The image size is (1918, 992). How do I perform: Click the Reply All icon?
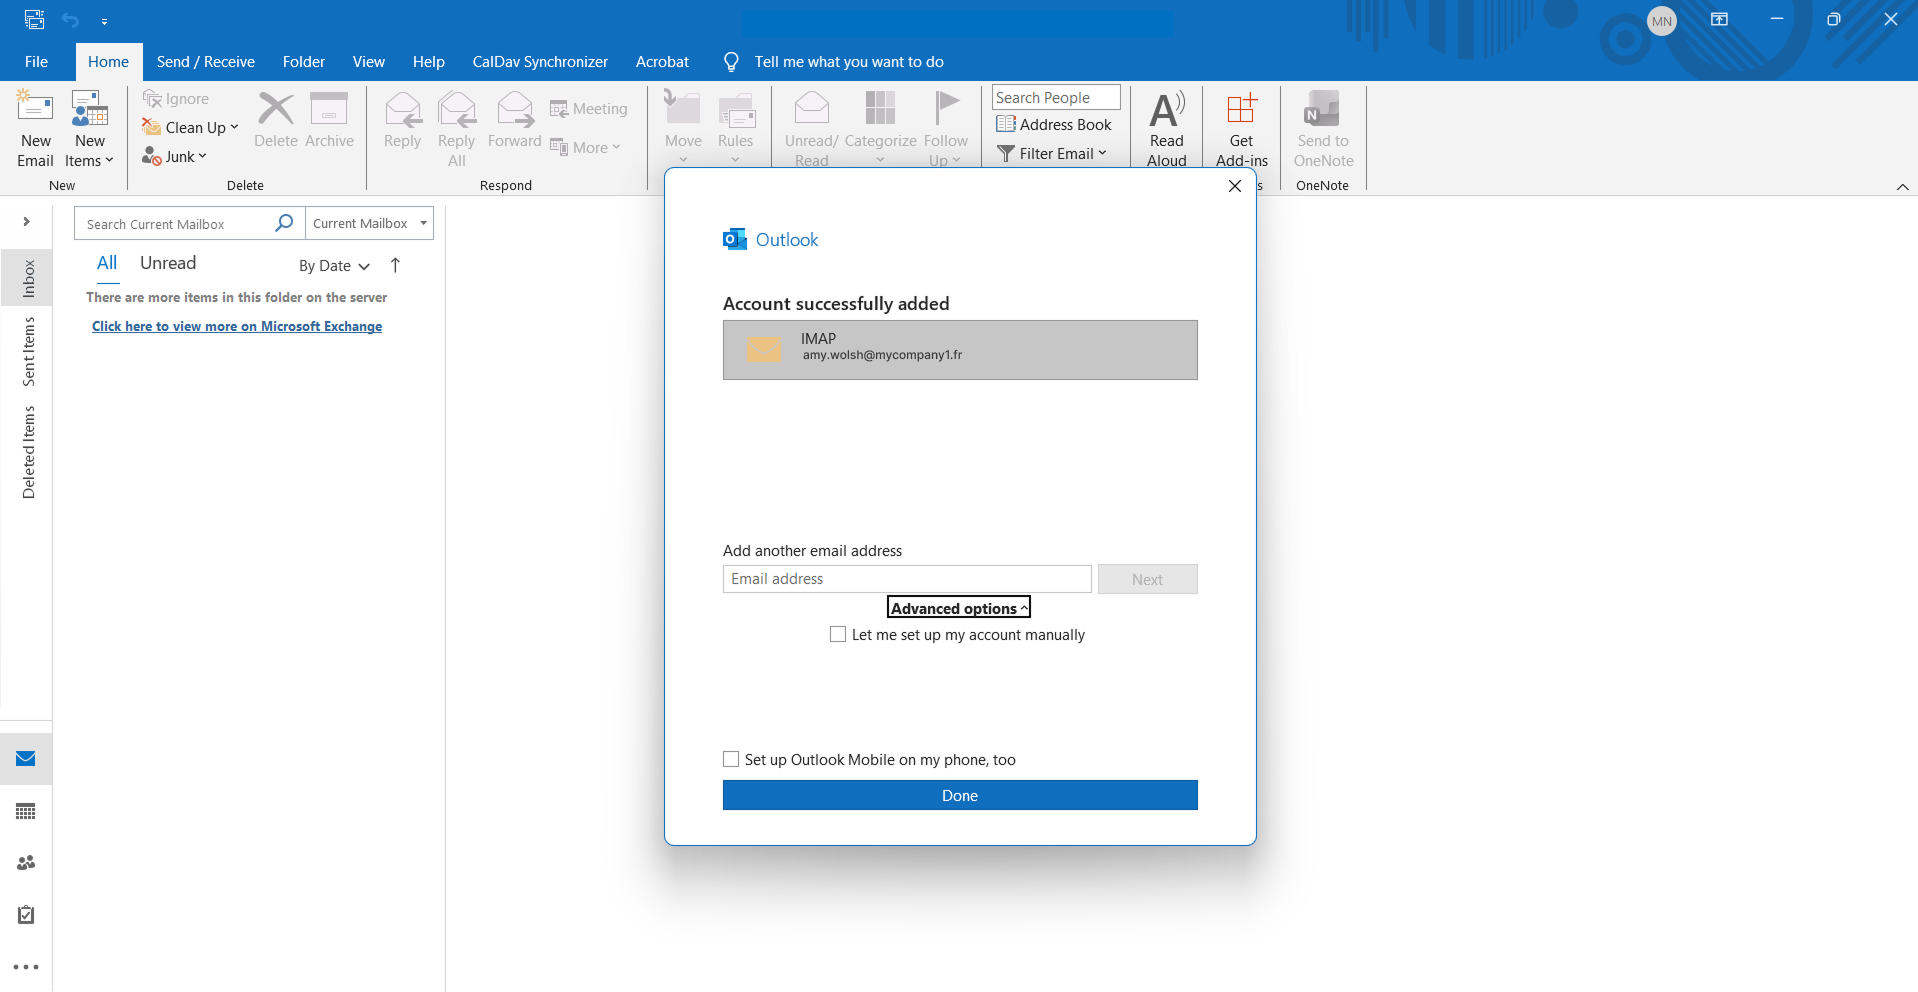(x=457, y=108)
